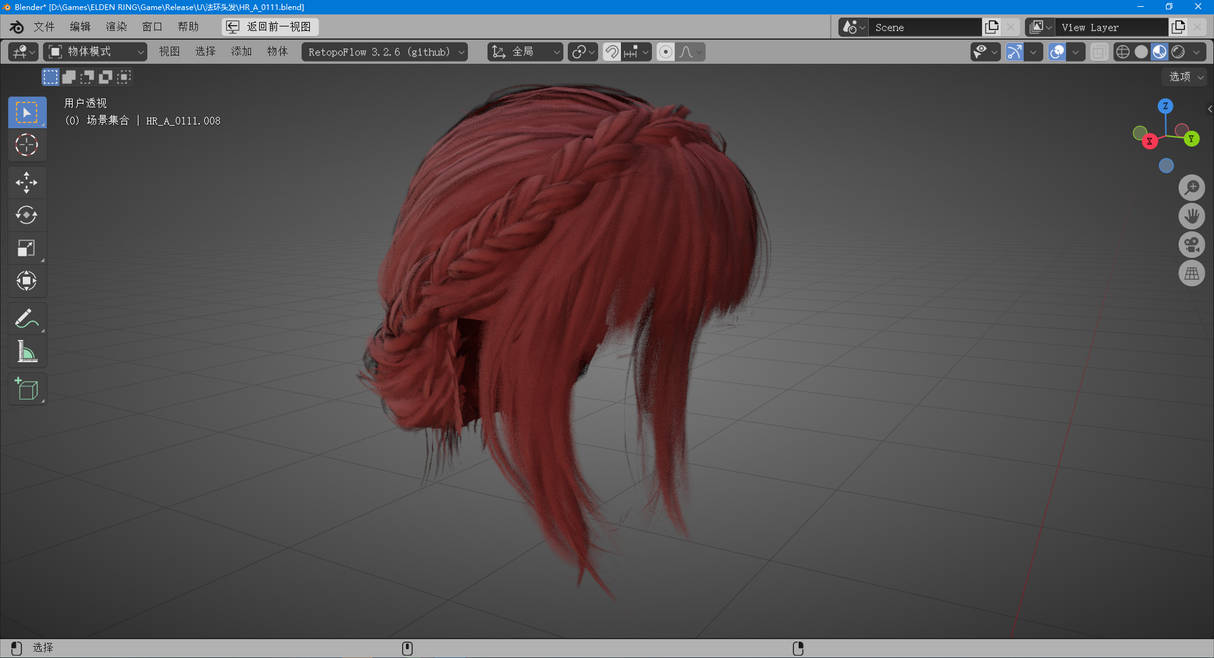Select the Transform tool
Screen dimensions: 1214x658
click(x=27, y=281)
